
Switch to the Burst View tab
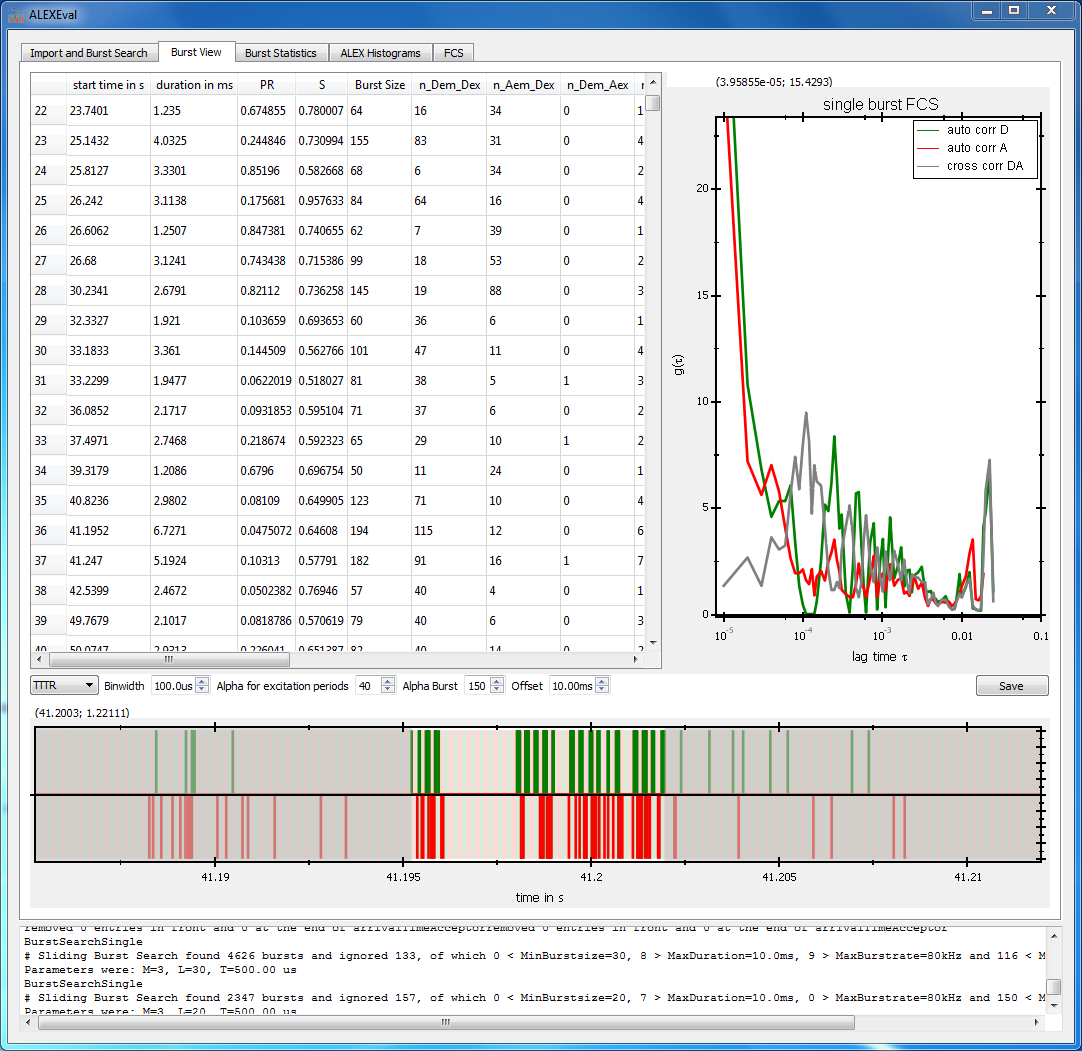[196, 52]
